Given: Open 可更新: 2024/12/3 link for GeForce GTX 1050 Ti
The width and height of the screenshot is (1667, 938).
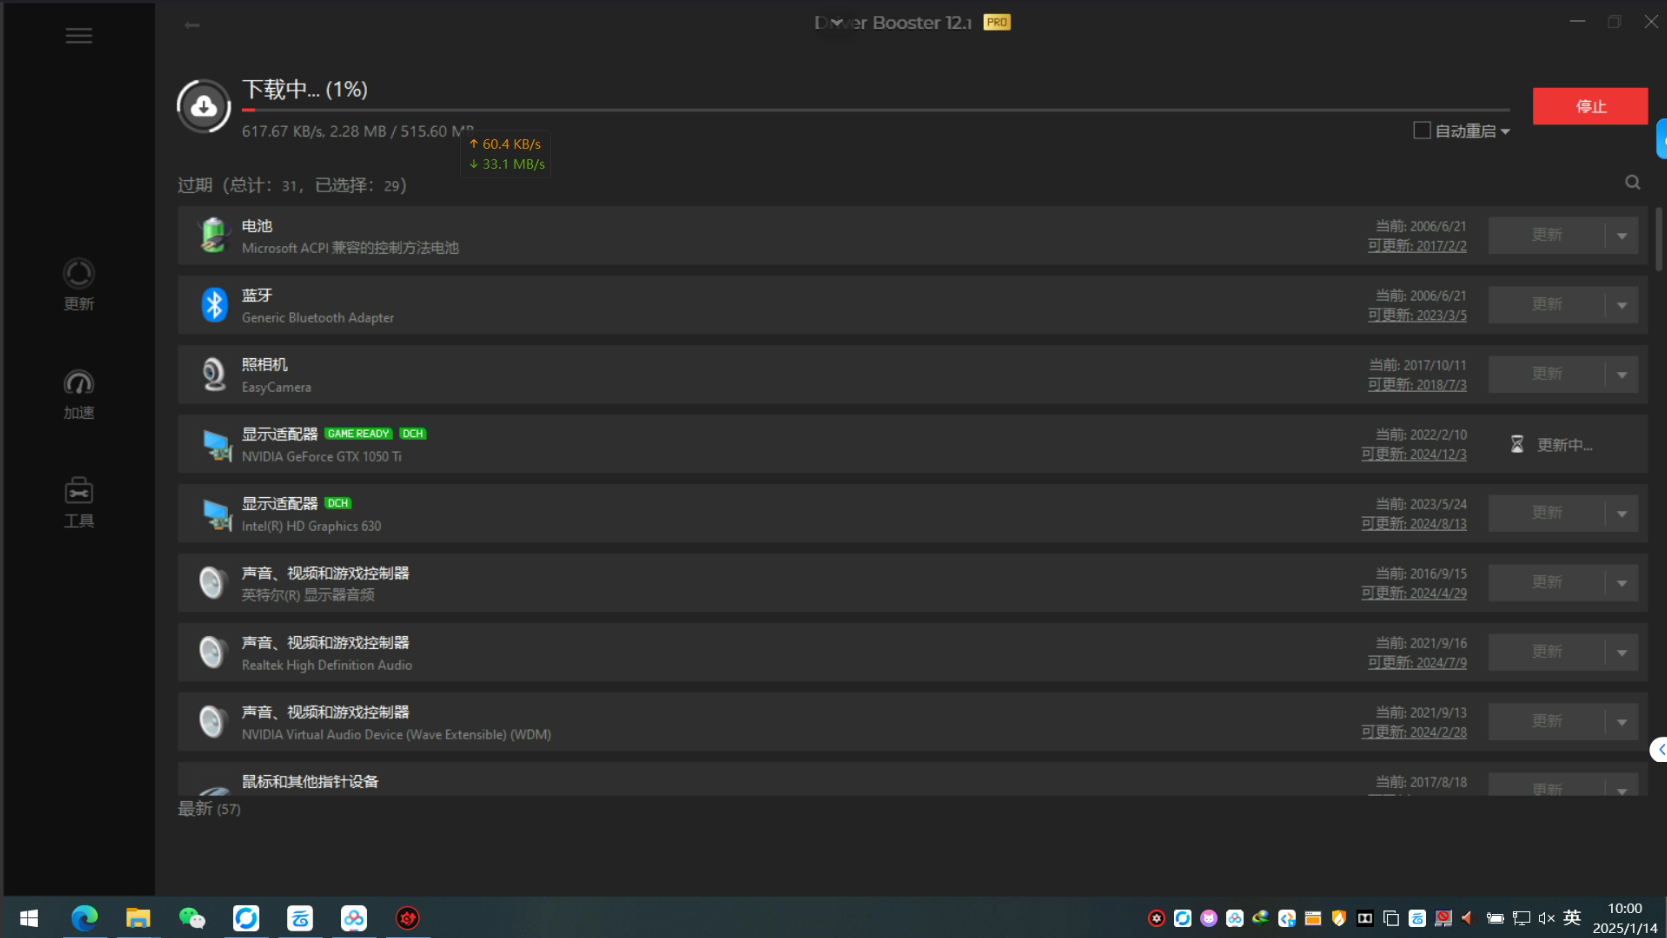Looking at the screenshot, I should point(1414,454).
